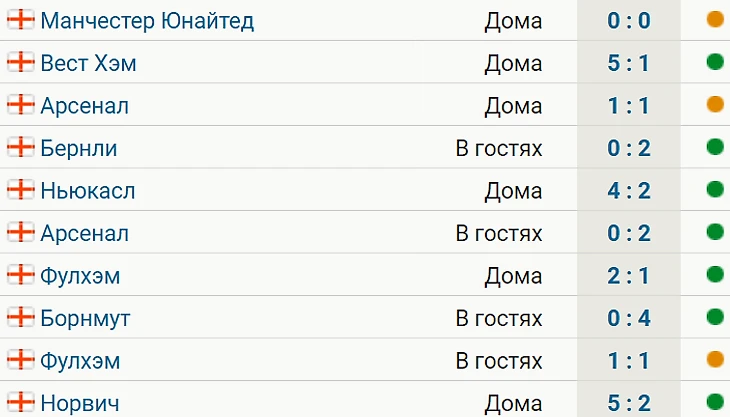Image resolution: width=730 pixels, height=417 pixels.
Task: Open the Бернли team link
Action: 79,148
